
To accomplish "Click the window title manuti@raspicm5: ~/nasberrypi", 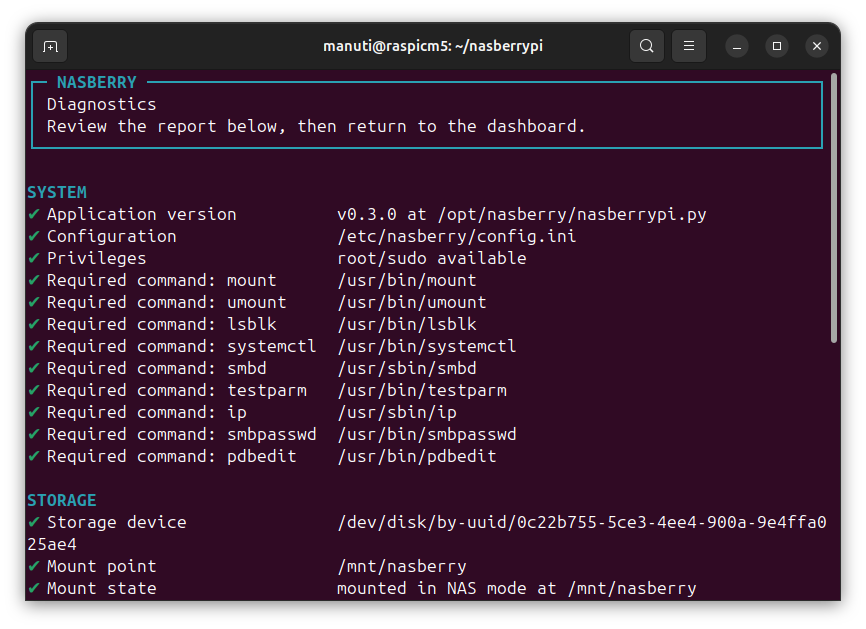I will pos(433,46).
